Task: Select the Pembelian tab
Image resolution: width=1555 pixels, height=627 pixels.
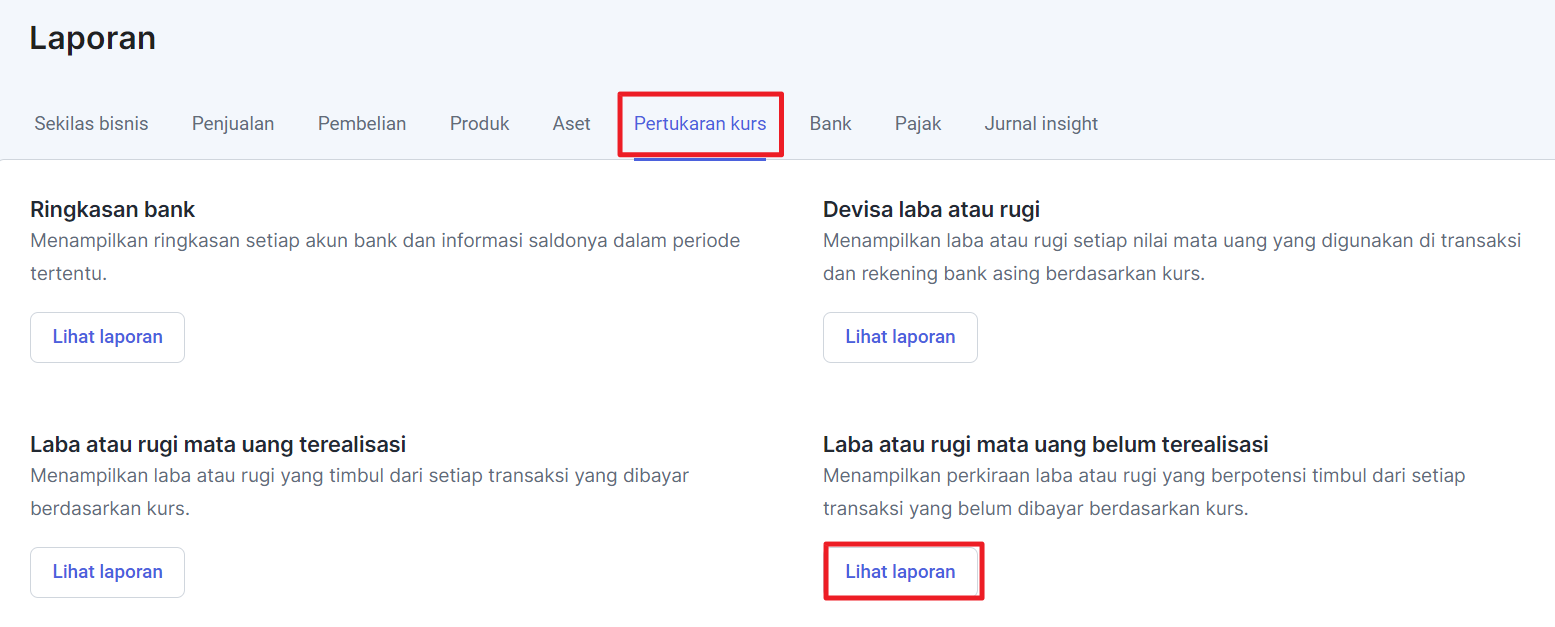Action: point(362,124)
